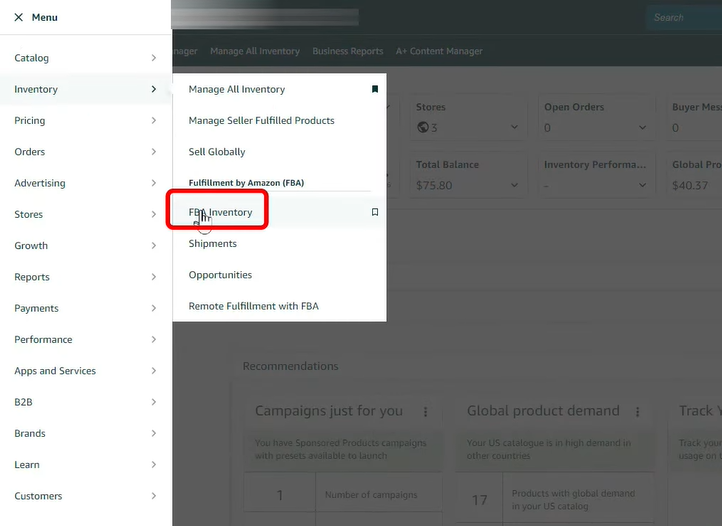Expand the B2B chevron arrow

tap(154, 402)
